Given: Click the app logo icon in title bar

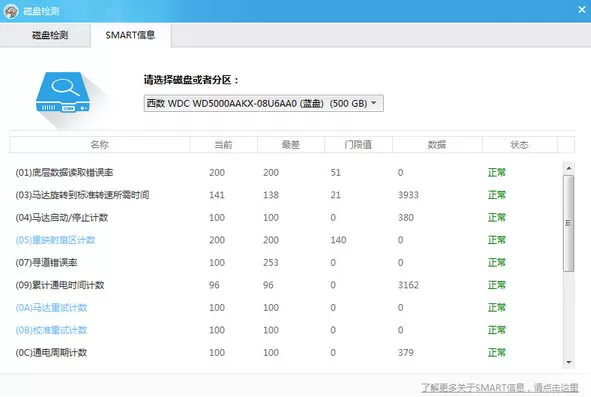Looking at the screenshot, I should click(x=11, y=11).
